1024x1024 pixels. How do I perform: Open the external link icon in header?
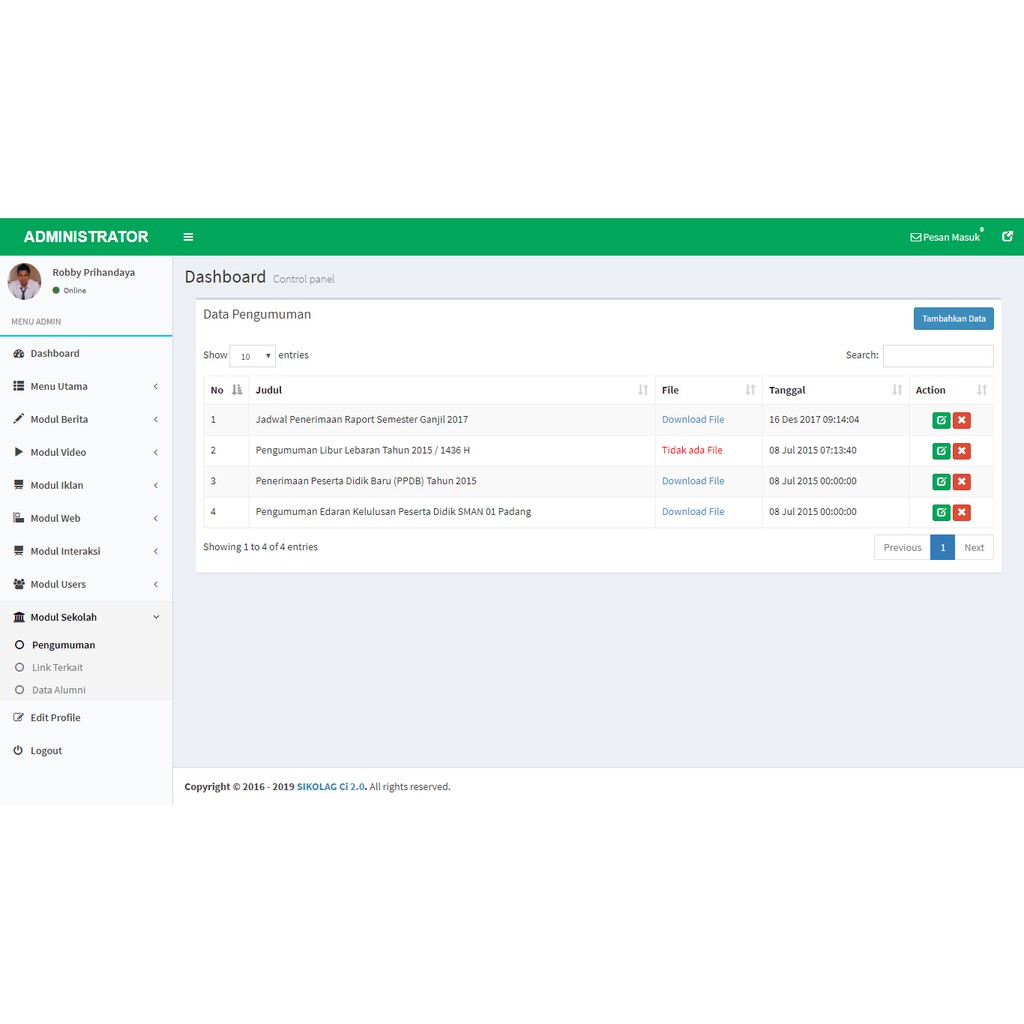[1007, 236]
